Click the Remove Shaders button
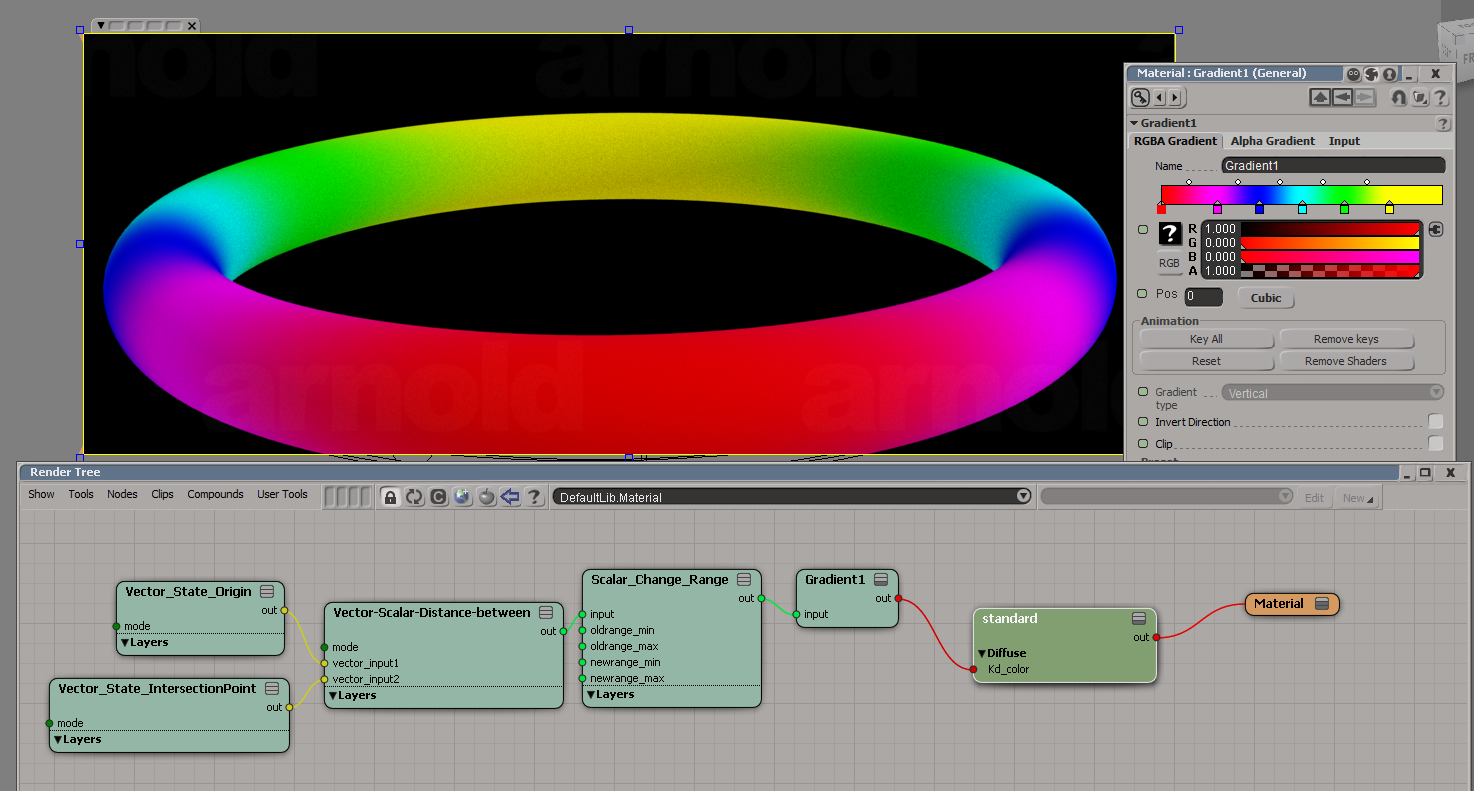This screenshot has height=791, width=1474. coord(1345,361)
